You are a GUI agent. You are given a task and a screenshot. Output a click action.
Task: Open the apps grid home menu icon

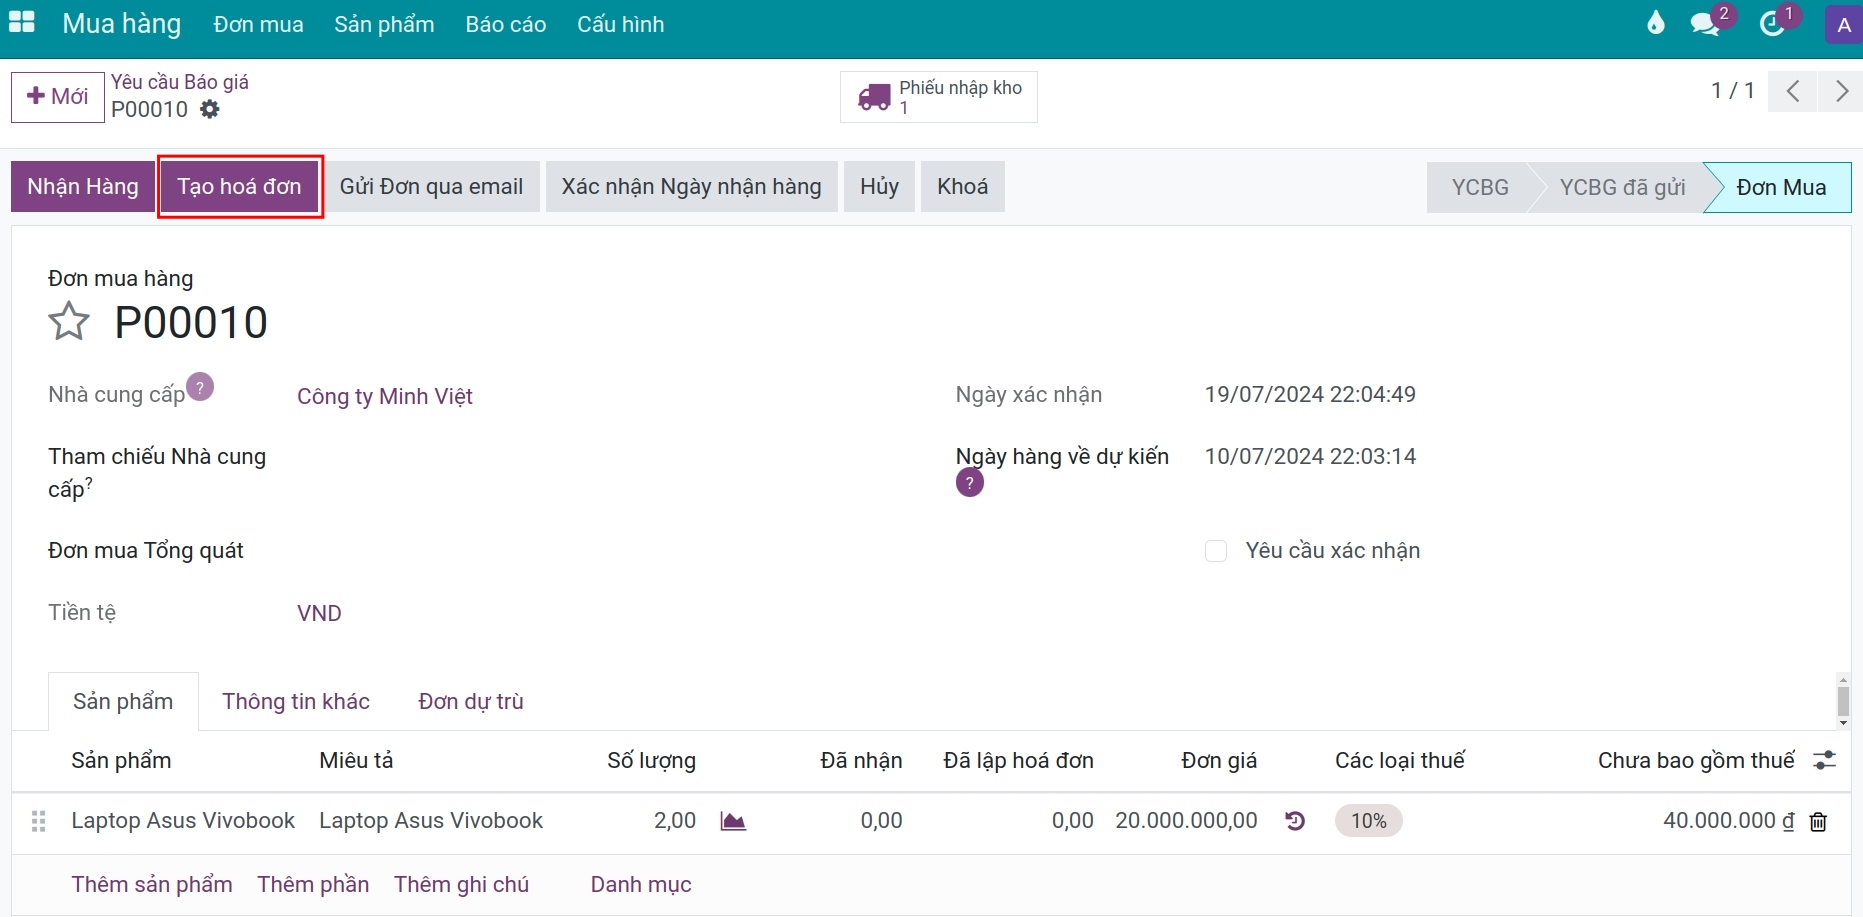(x=21, y=22)
